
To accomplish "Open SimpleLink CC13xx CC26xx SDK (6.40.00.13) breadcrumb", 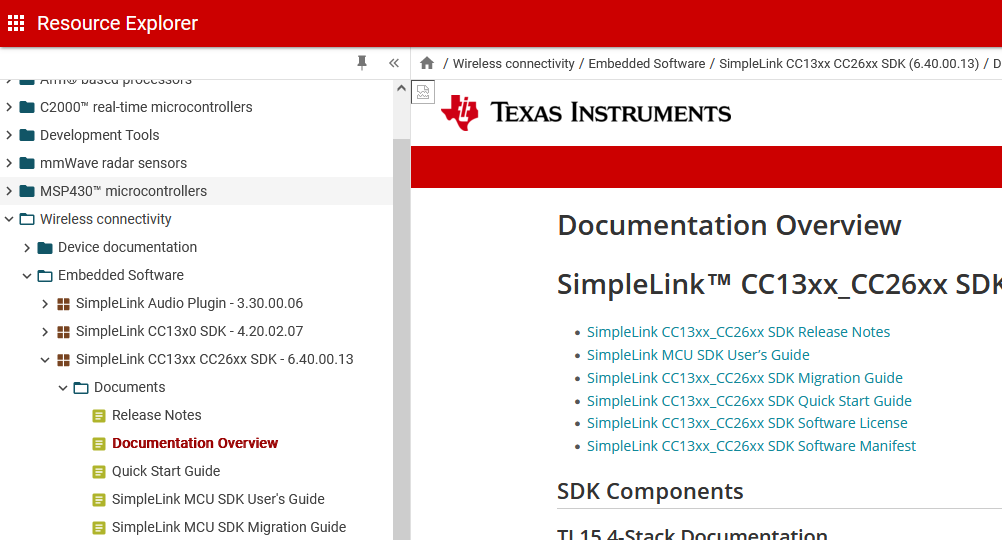I will tap(849, 64).
